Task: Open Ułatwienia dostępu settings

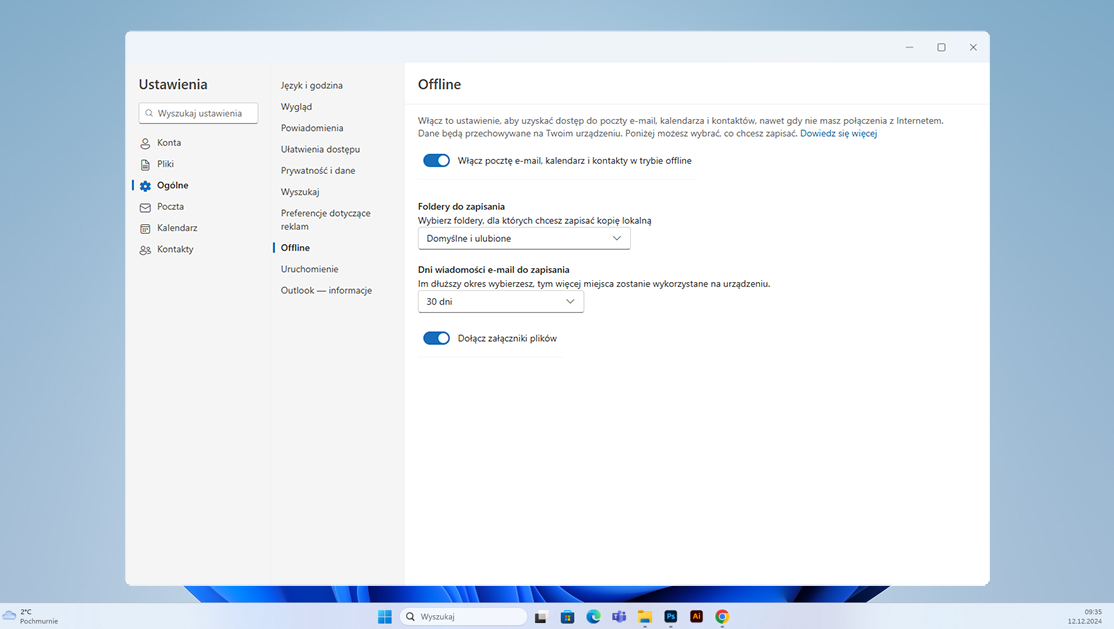Action: [x=320, y=149]
